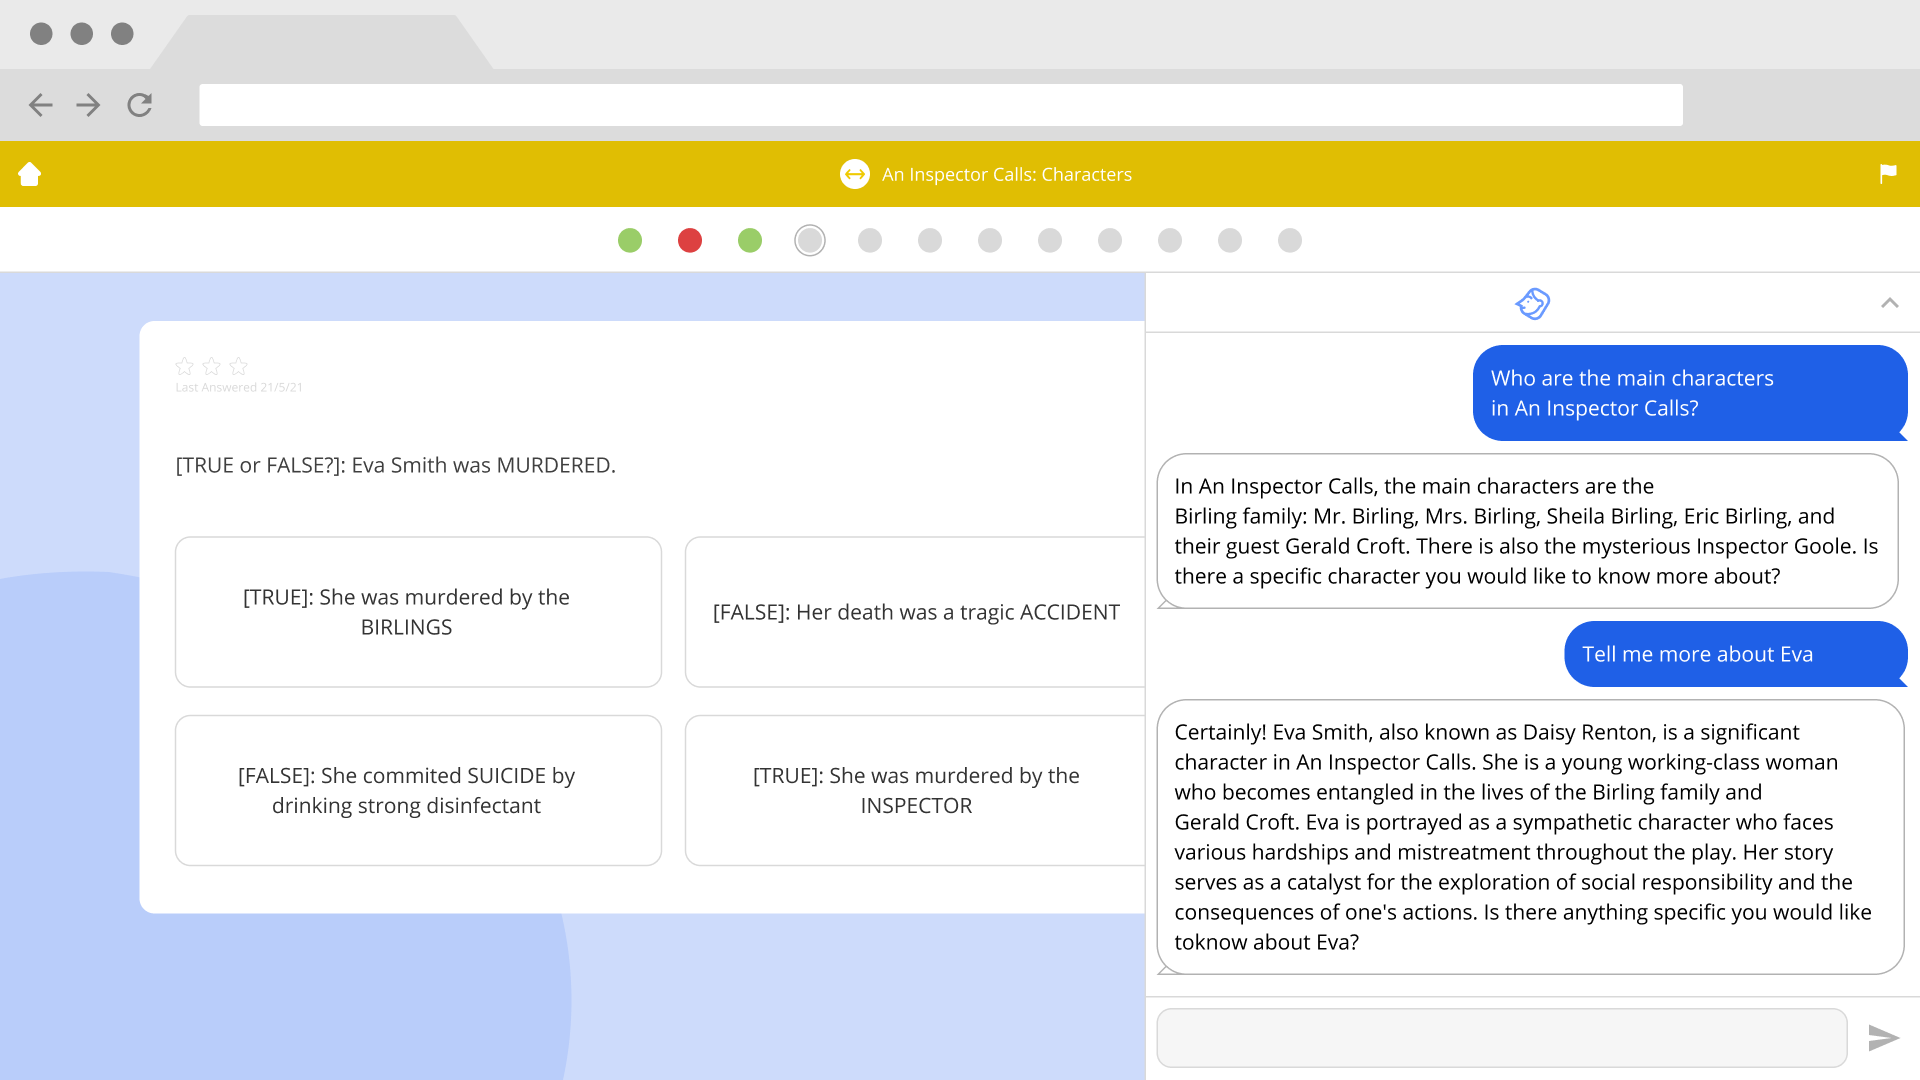This screenshot has width=1920, height=1080.
Task: Collapse the chat panel with chevron
Action: [1889, 303]
